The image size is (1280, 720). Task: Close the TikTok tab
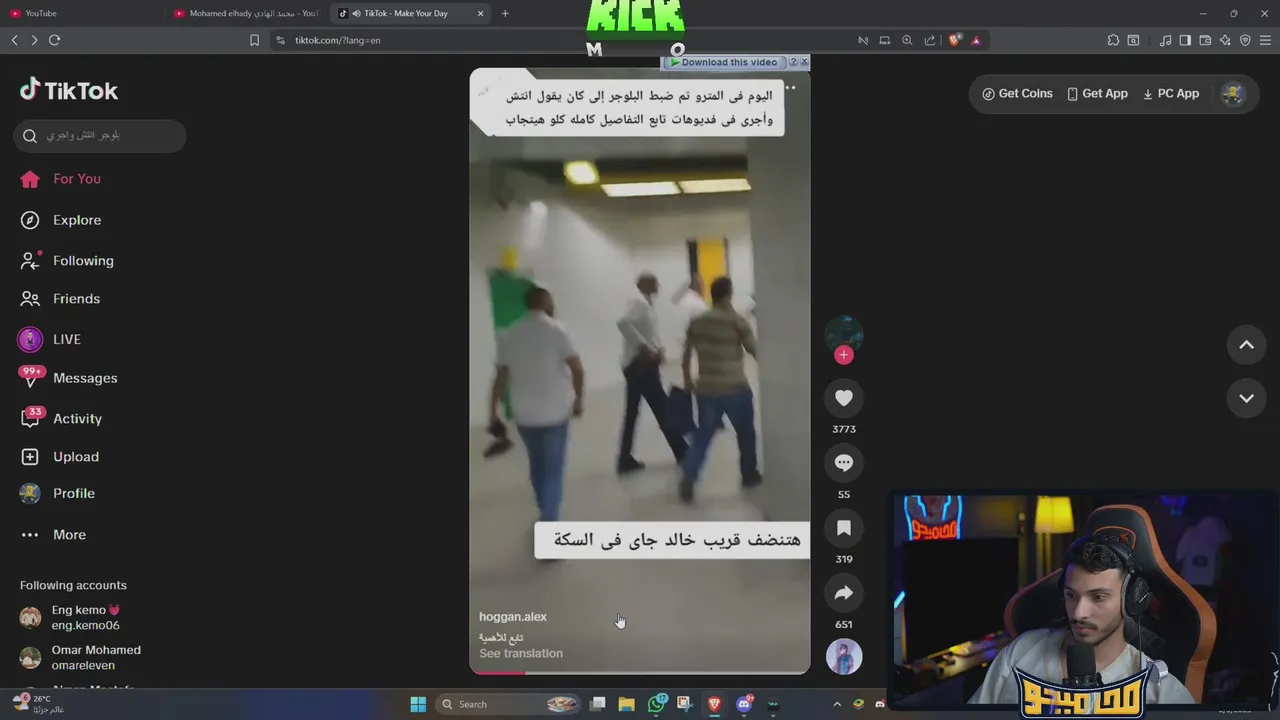click(x=481, y=13)
